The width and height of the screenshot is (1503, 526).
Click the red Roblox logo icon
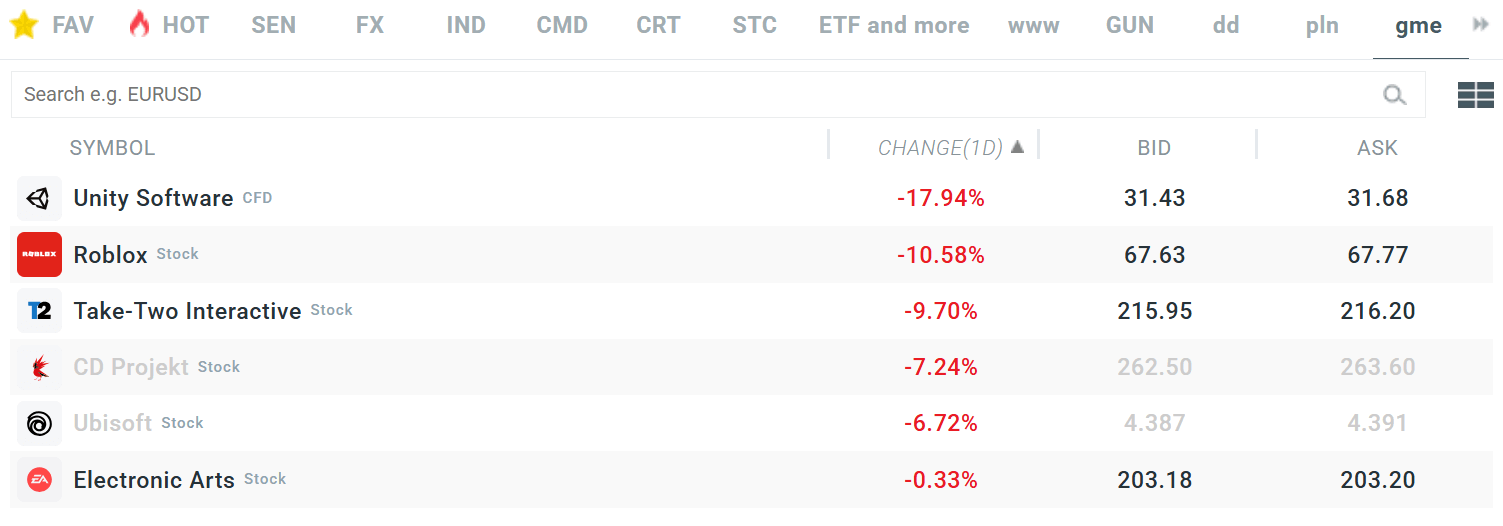tap(39, 255)
